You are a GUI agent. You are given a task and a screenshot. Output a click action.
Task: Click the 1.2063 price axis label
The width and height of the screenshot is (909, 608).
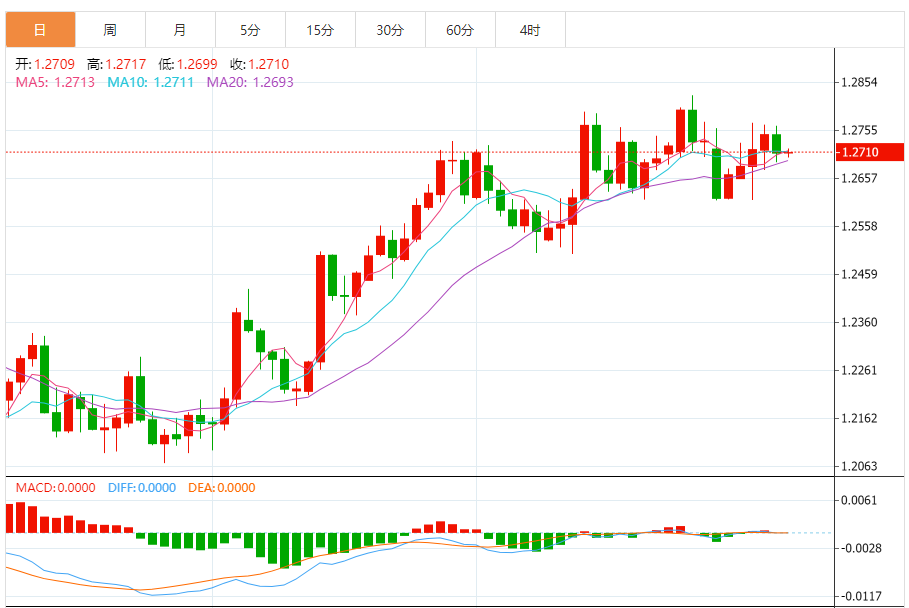(859, 467)
